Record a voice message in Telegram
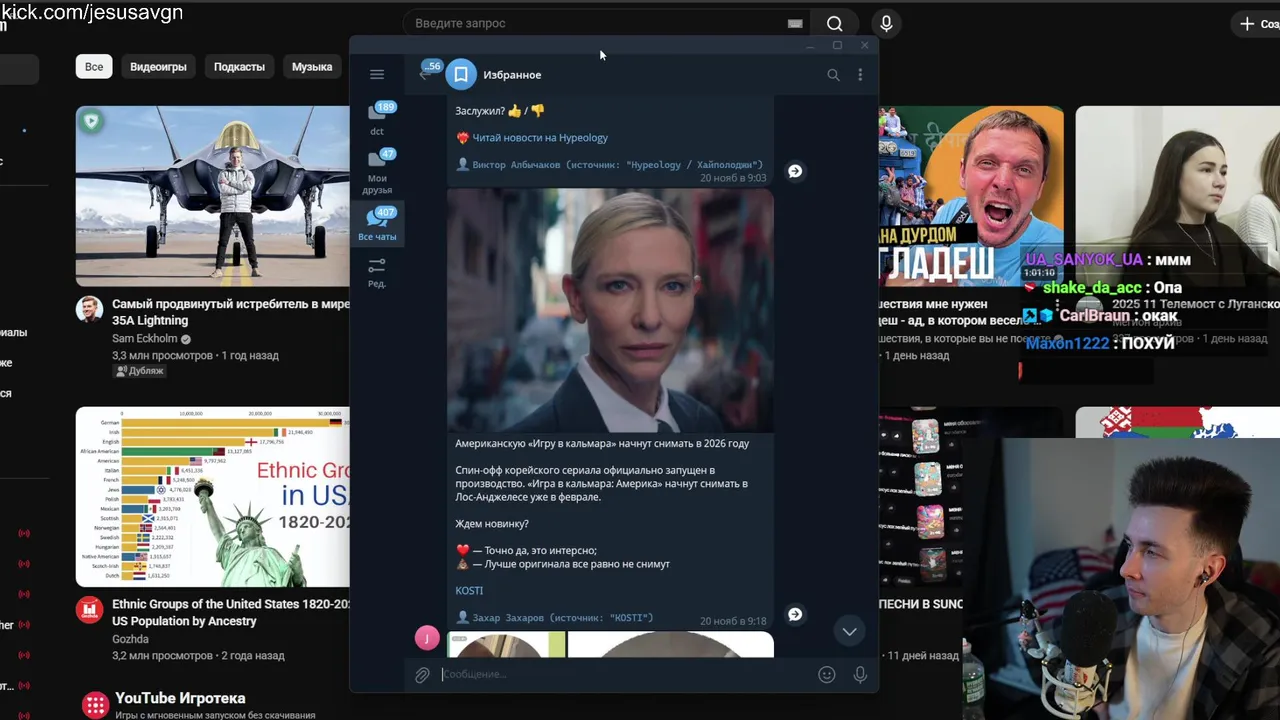 pyautogui.click(x=860, y=675)
